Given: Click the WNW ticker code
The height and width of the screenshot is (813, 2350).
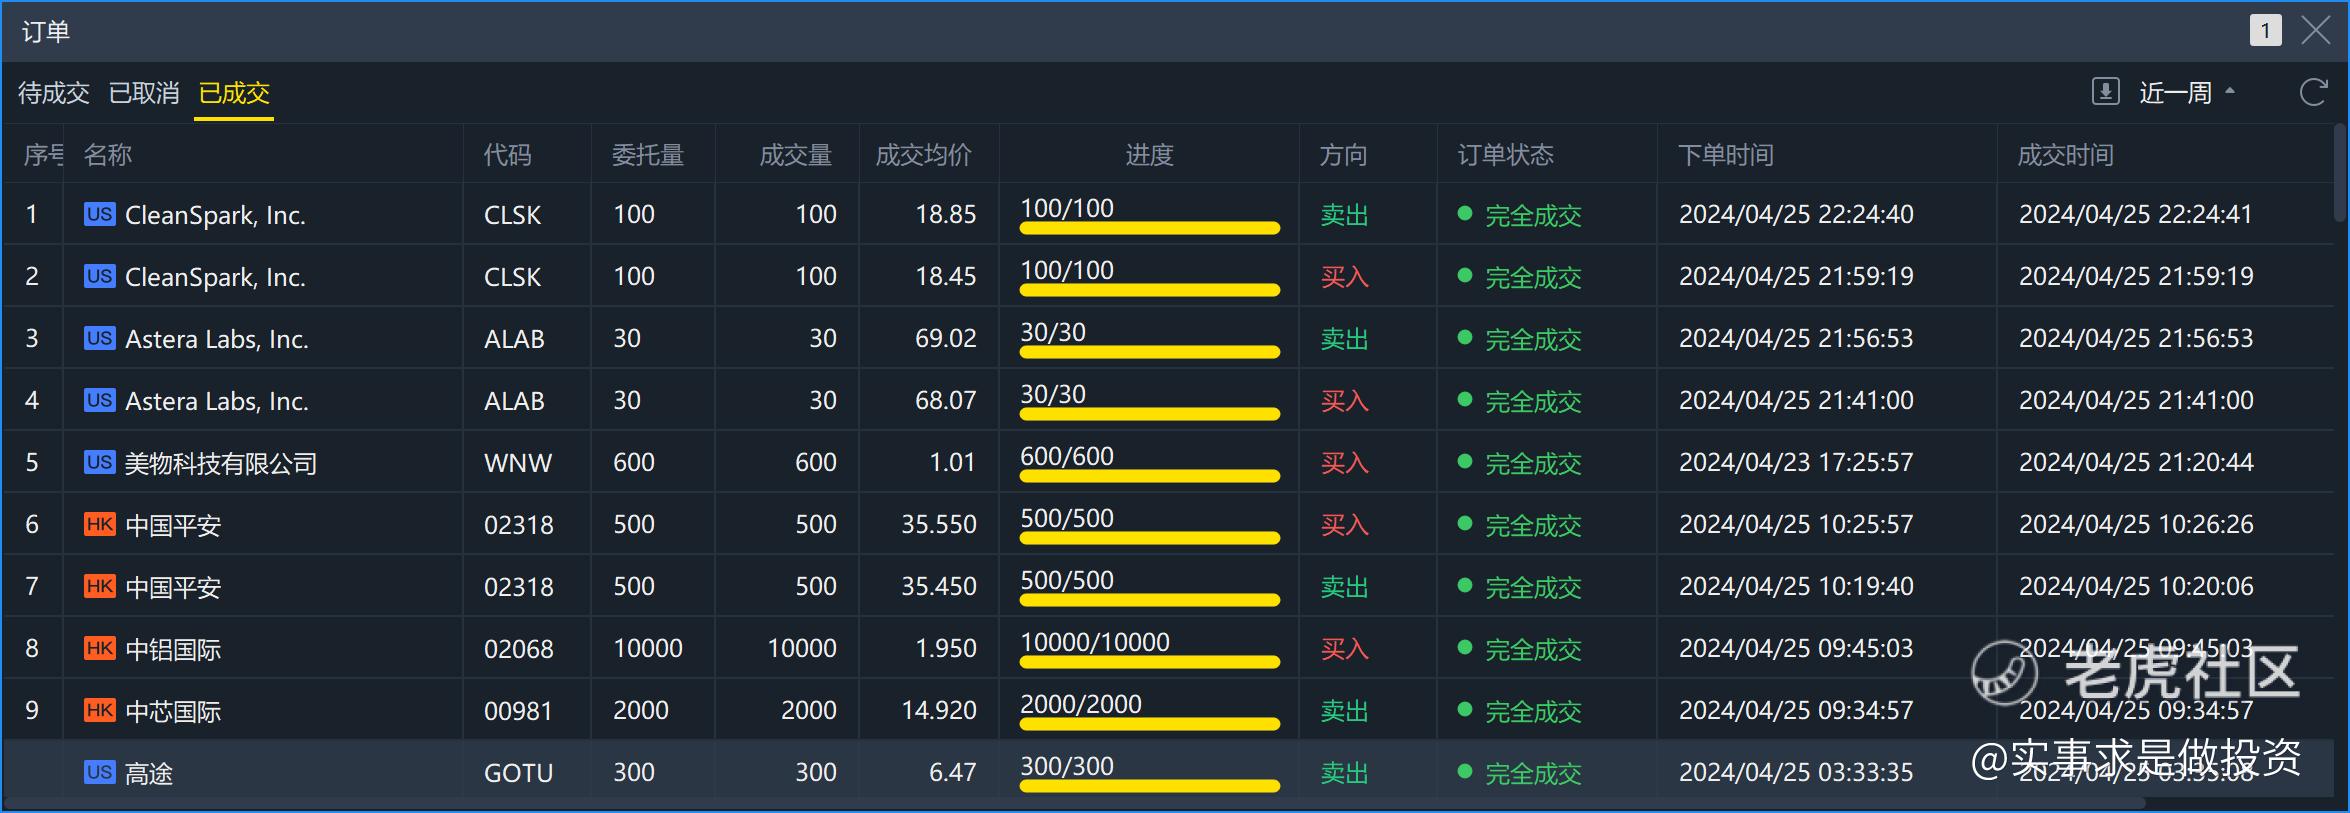Looking at the screenshot, I should pyautogui.click(x=518, y=463).
